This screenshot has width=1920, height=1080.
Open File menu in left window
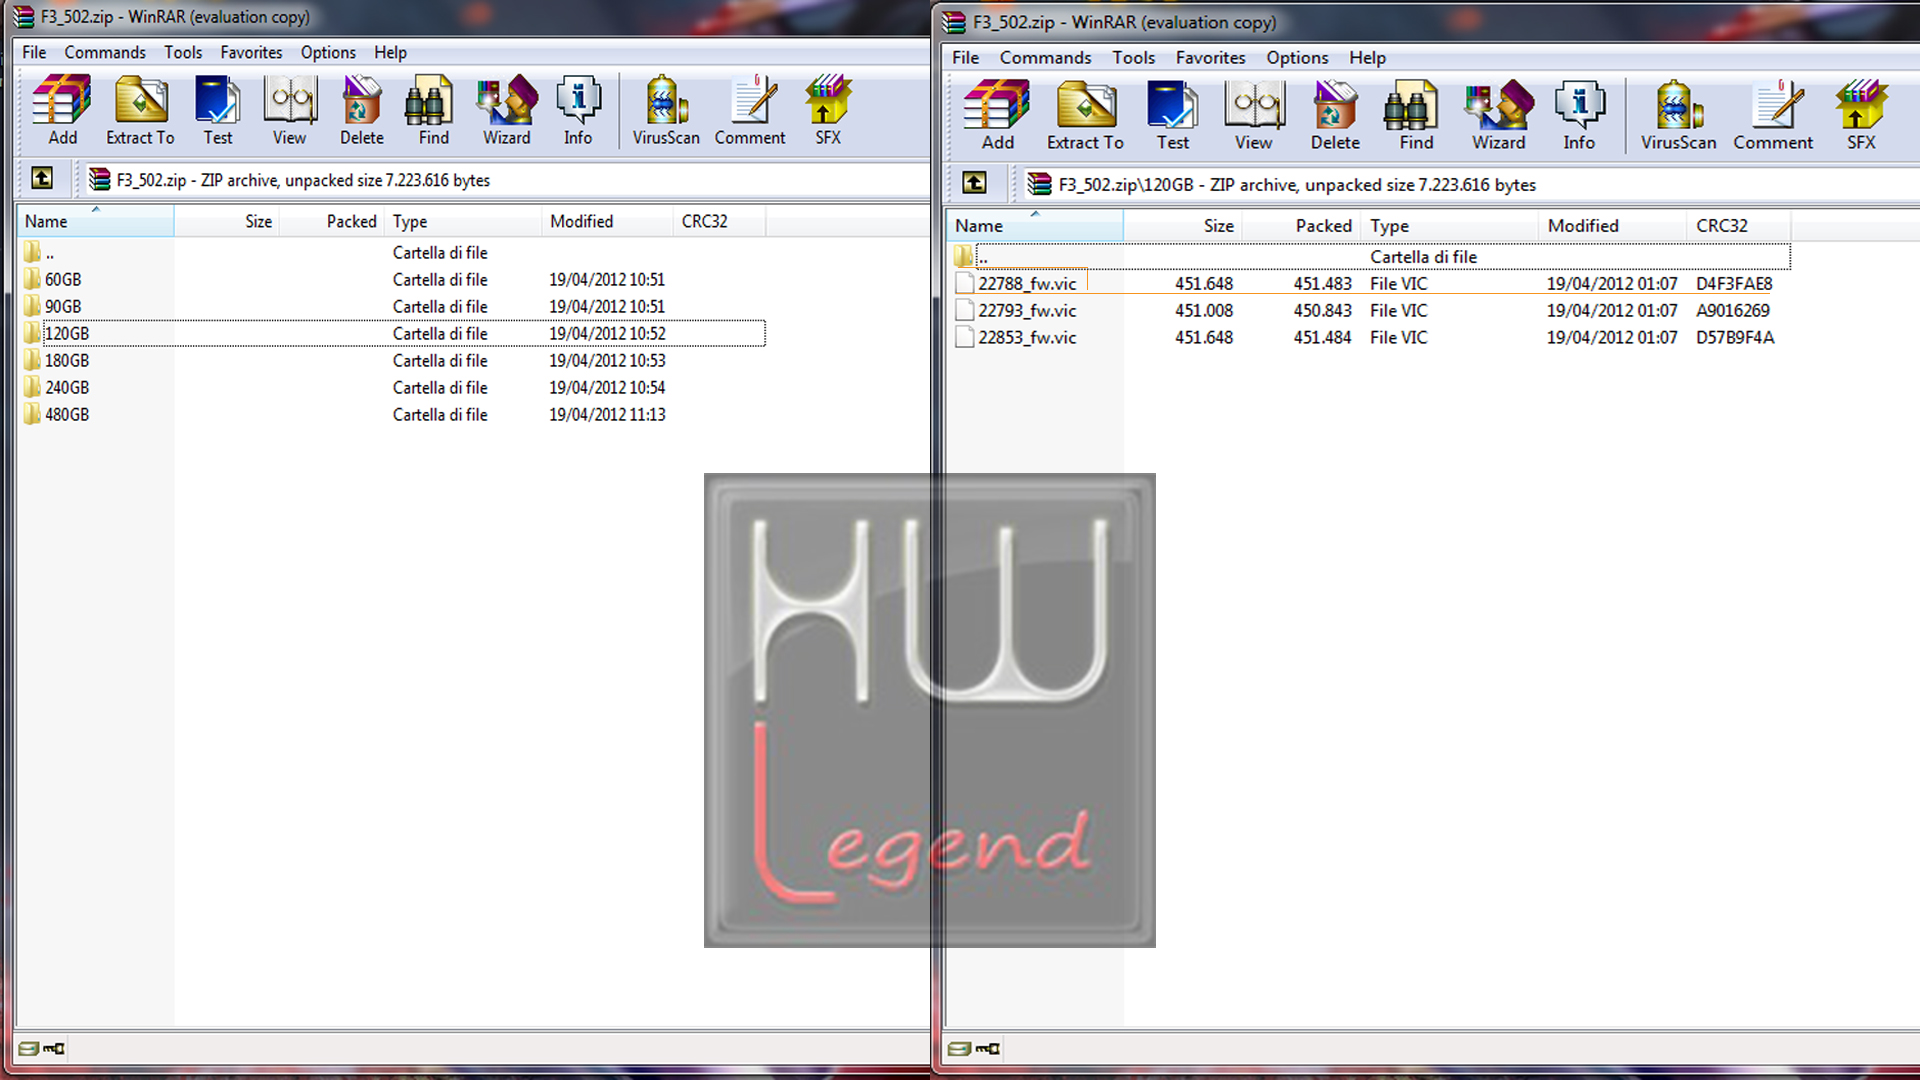(x=34, y=52)
